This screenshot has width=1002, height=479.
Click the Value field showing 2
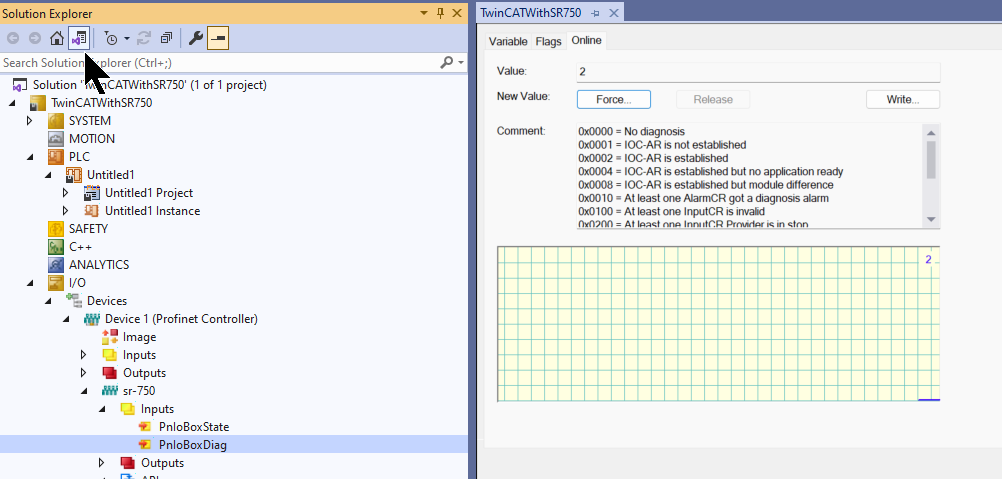(758, 72)
